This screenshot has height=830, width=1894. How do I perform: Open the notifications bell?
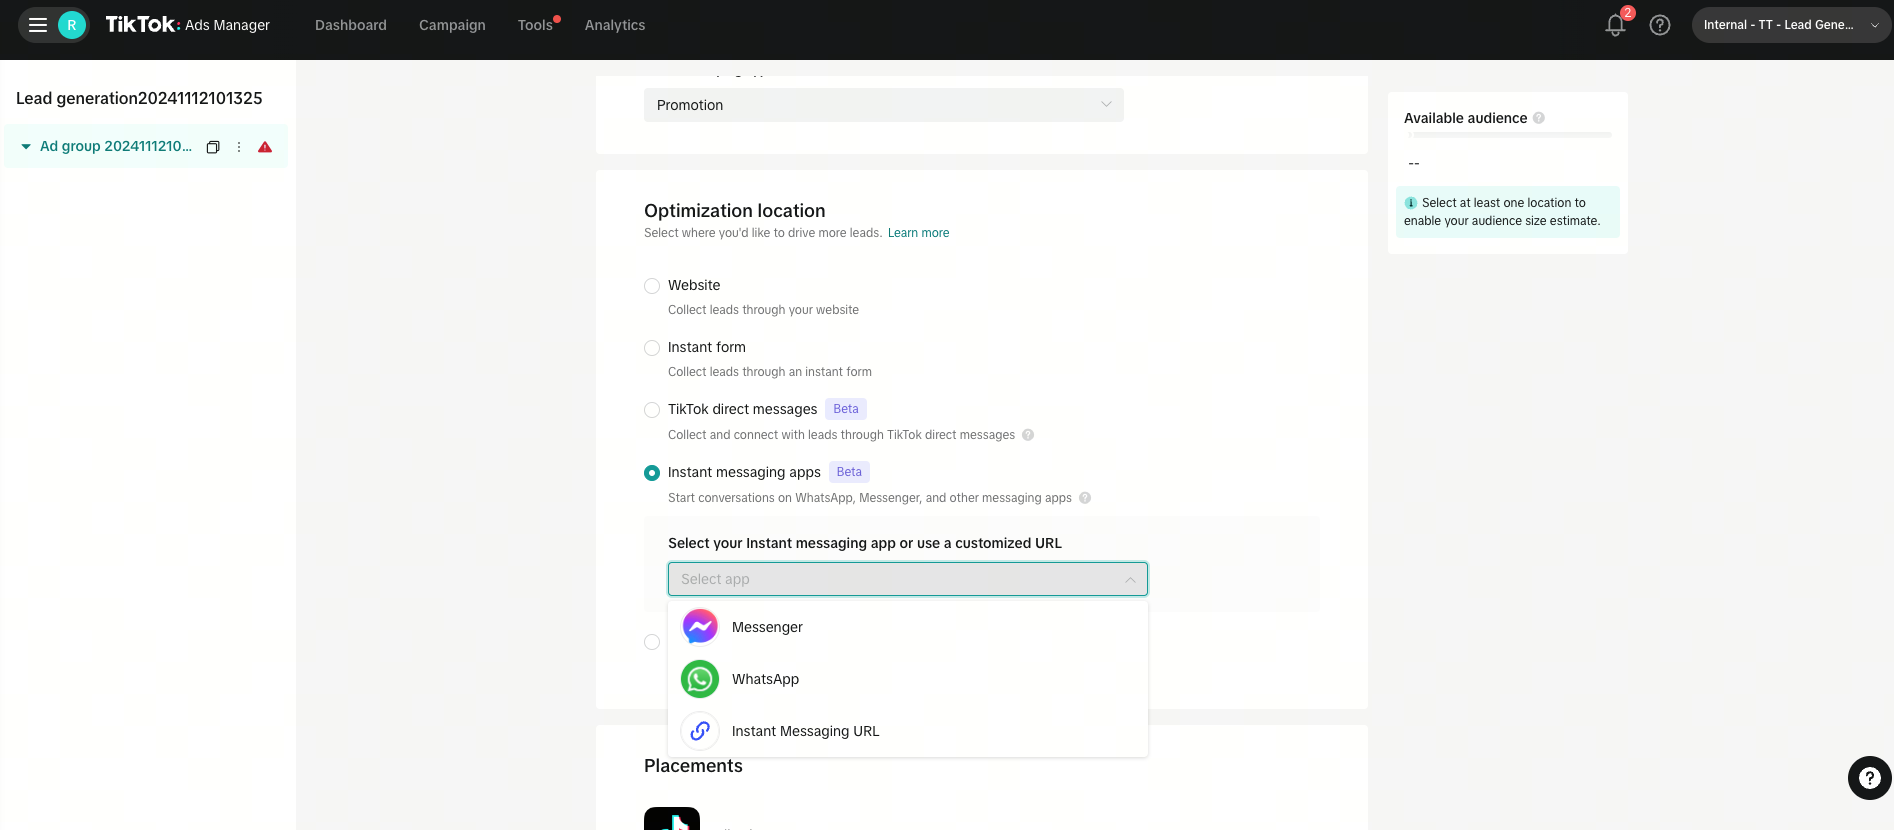1615,25
